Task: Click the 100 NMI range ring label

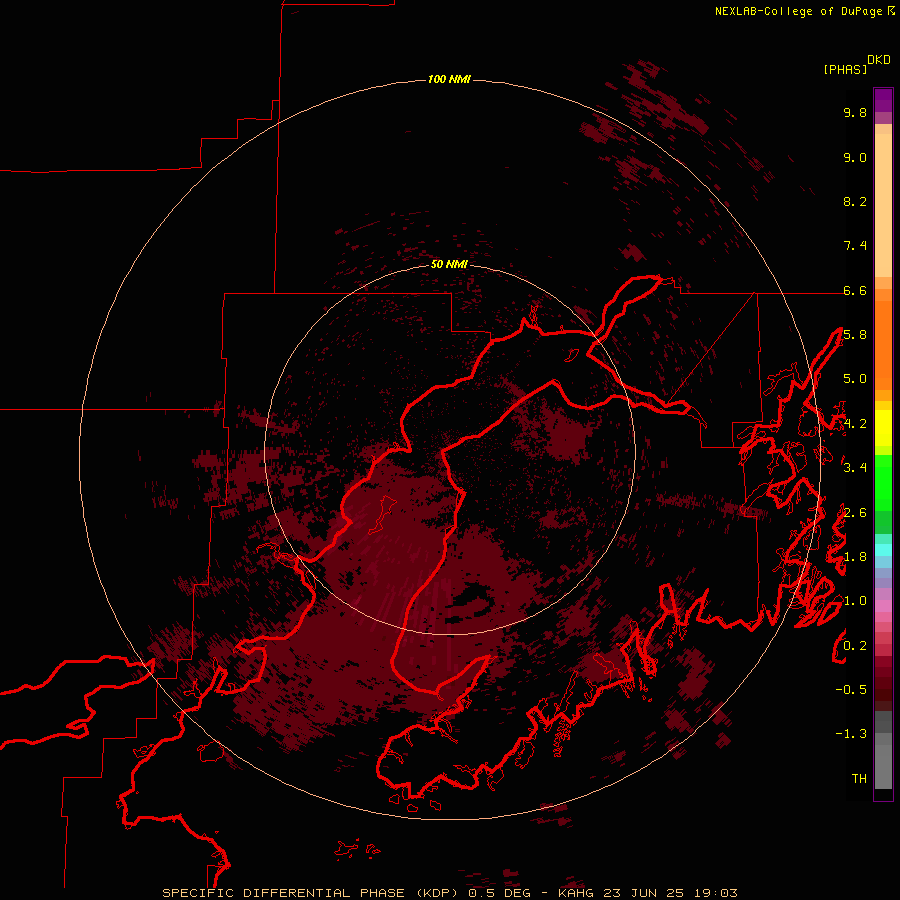Action: pyautogui.click(x=449, y=79)
